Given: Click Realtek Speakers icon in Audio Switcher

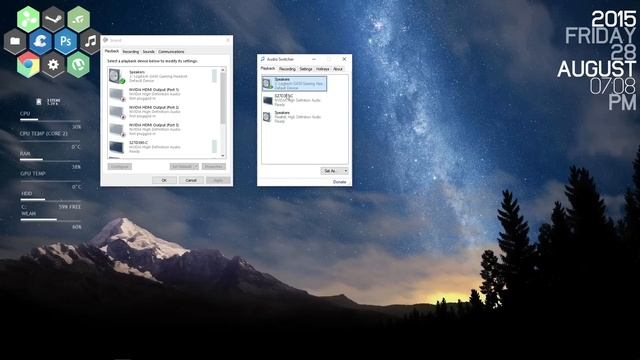Looking at the screenshot, I should point(267,117).
